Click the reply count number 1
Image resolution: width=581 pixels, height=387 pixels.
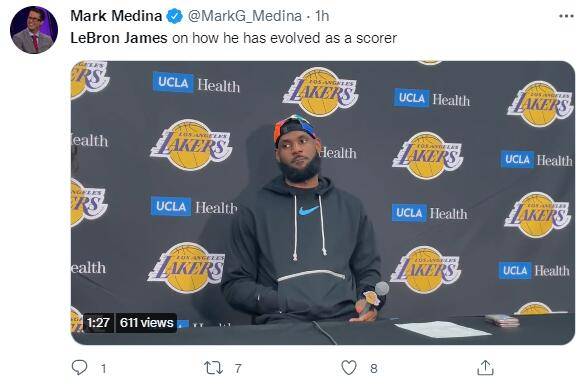103,368
